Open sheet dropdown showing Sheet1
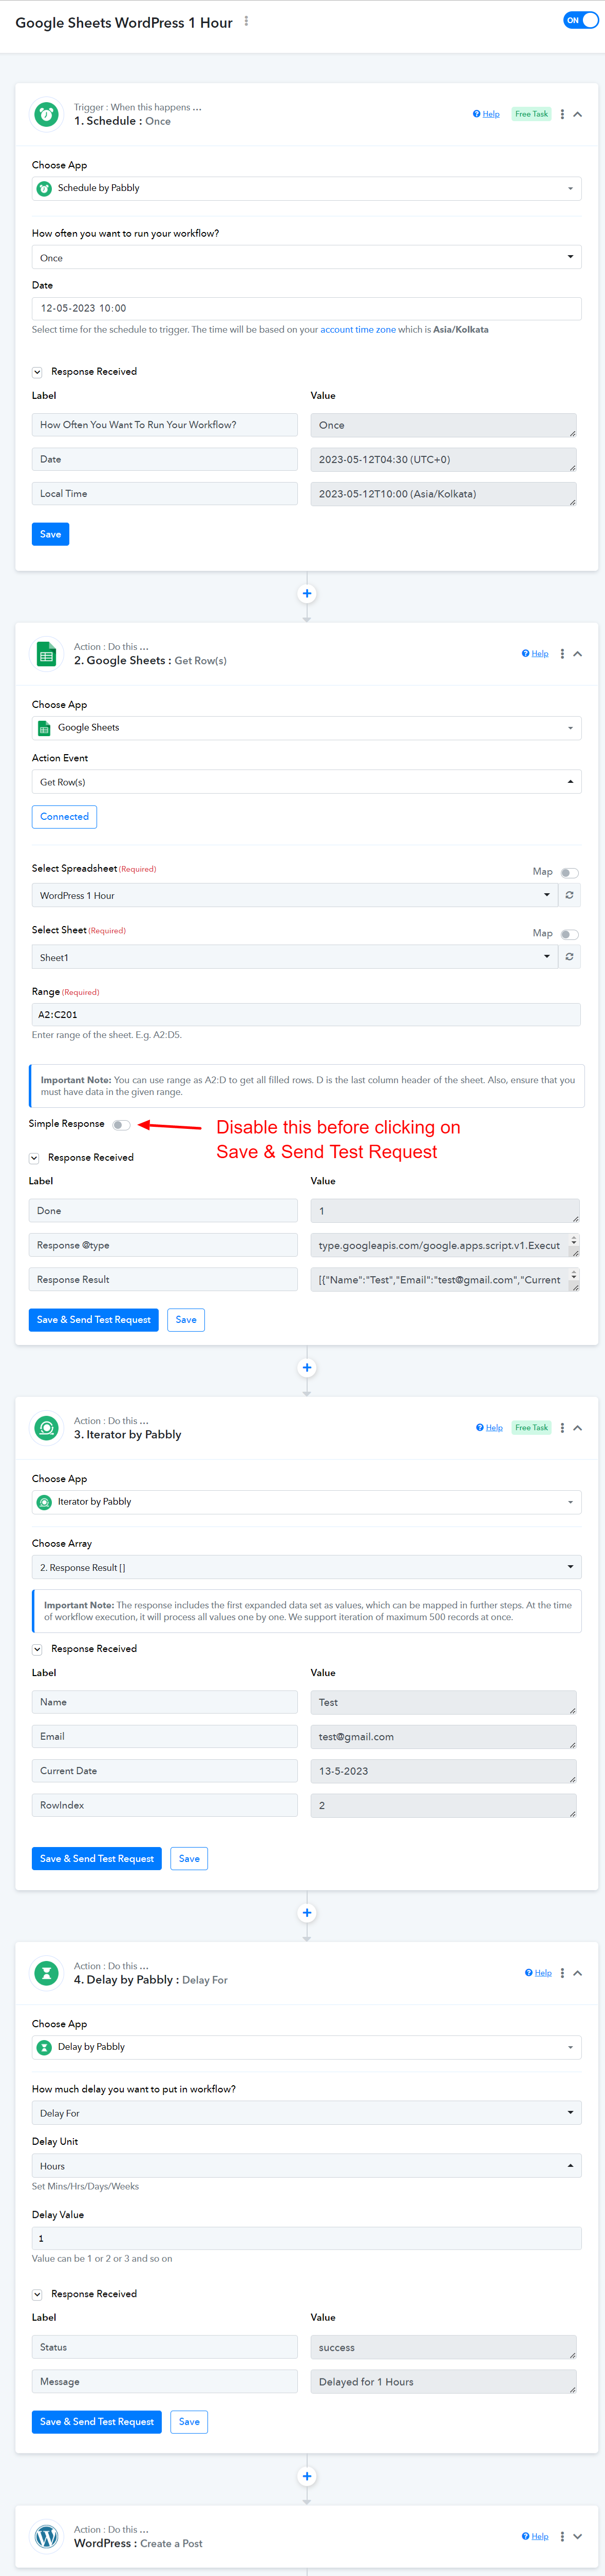 point(294,957)
